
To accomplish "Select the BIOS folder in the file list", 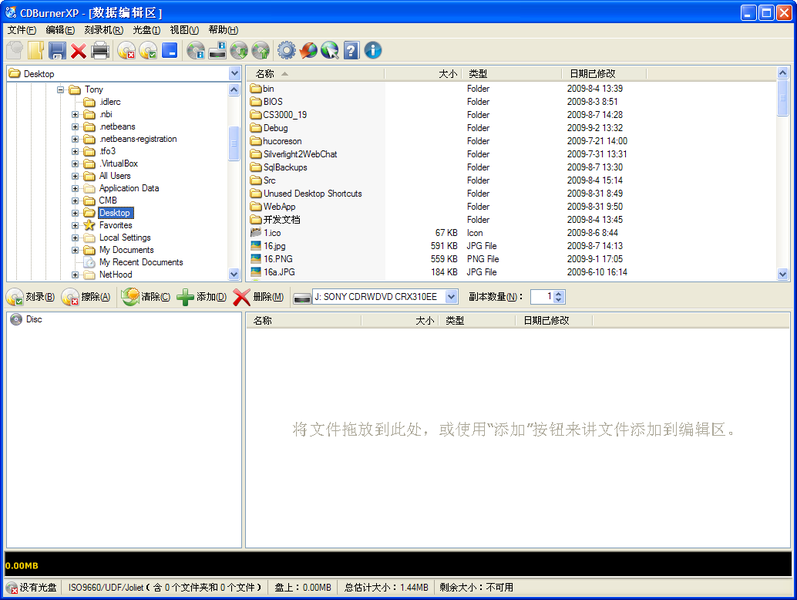I will [273, 102].
